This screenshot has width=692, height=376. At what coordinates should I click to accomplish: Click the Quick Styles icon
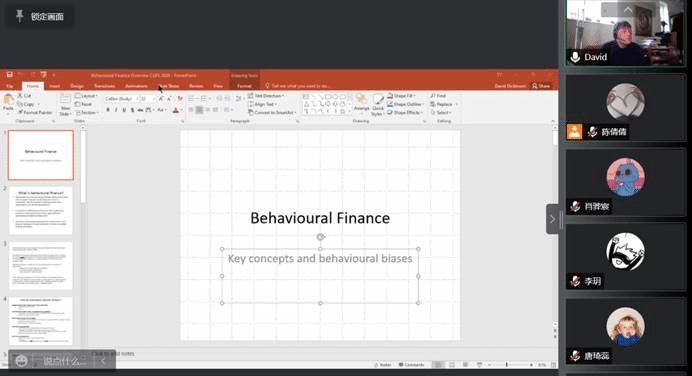378,105
